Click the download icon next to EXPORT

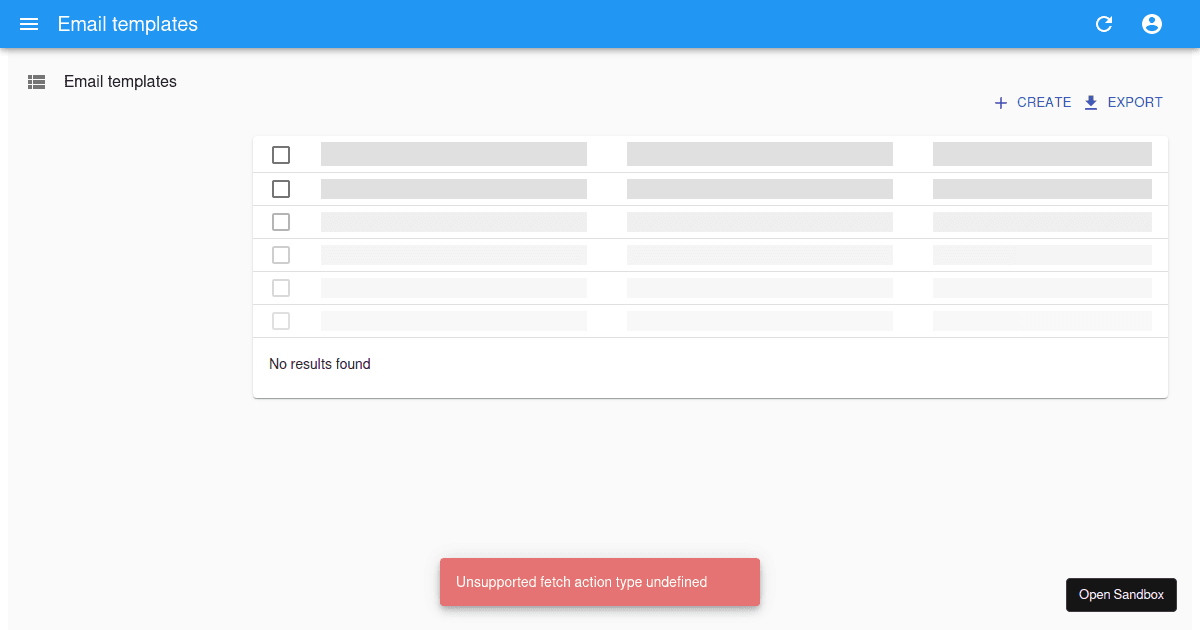(1092, 102)
